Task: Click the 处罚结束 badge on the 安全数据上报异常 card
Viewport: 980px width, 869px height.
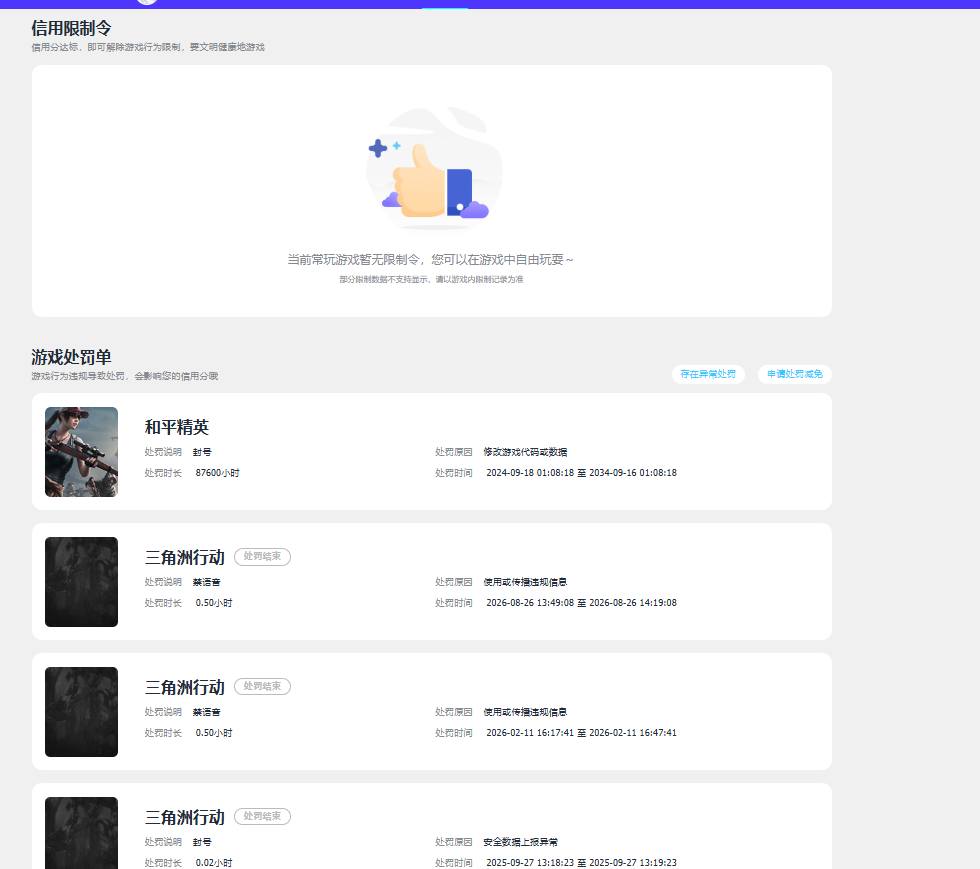Action: pyautogui.click(x=262, y=816)
